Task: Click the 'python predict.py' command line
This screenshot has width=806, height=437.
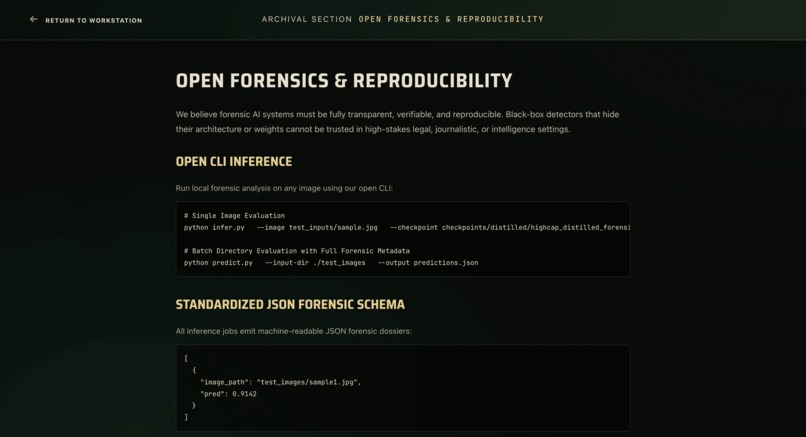Action: (331, 263)
